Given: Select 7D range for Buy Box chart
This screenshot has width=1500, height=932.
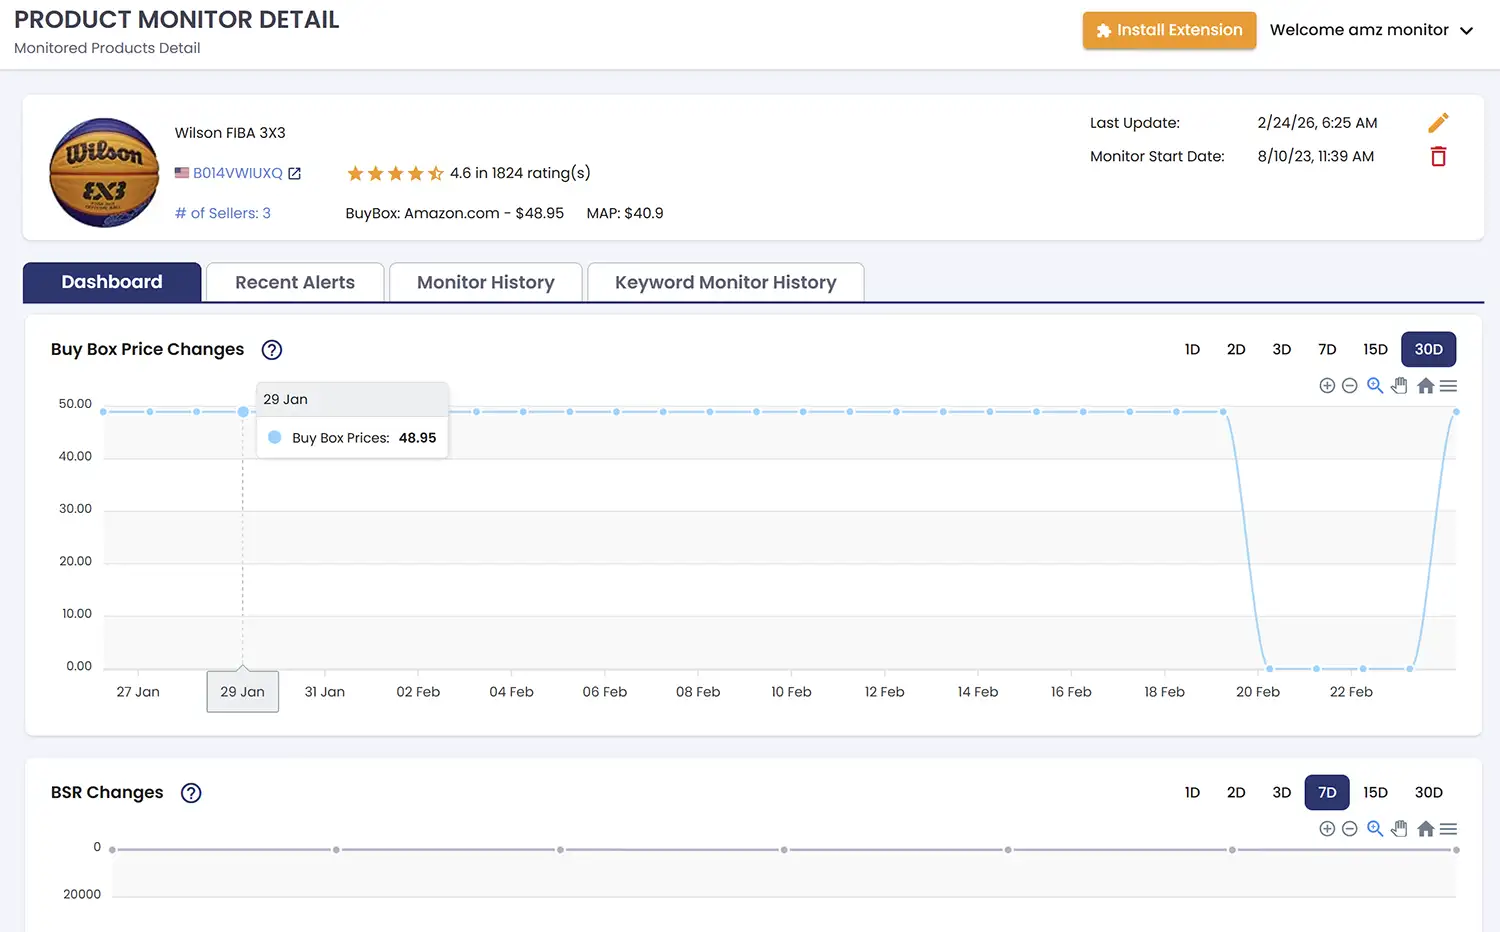Looking at the screenshot, I should pyautogui.click(x=1327, y=350).
